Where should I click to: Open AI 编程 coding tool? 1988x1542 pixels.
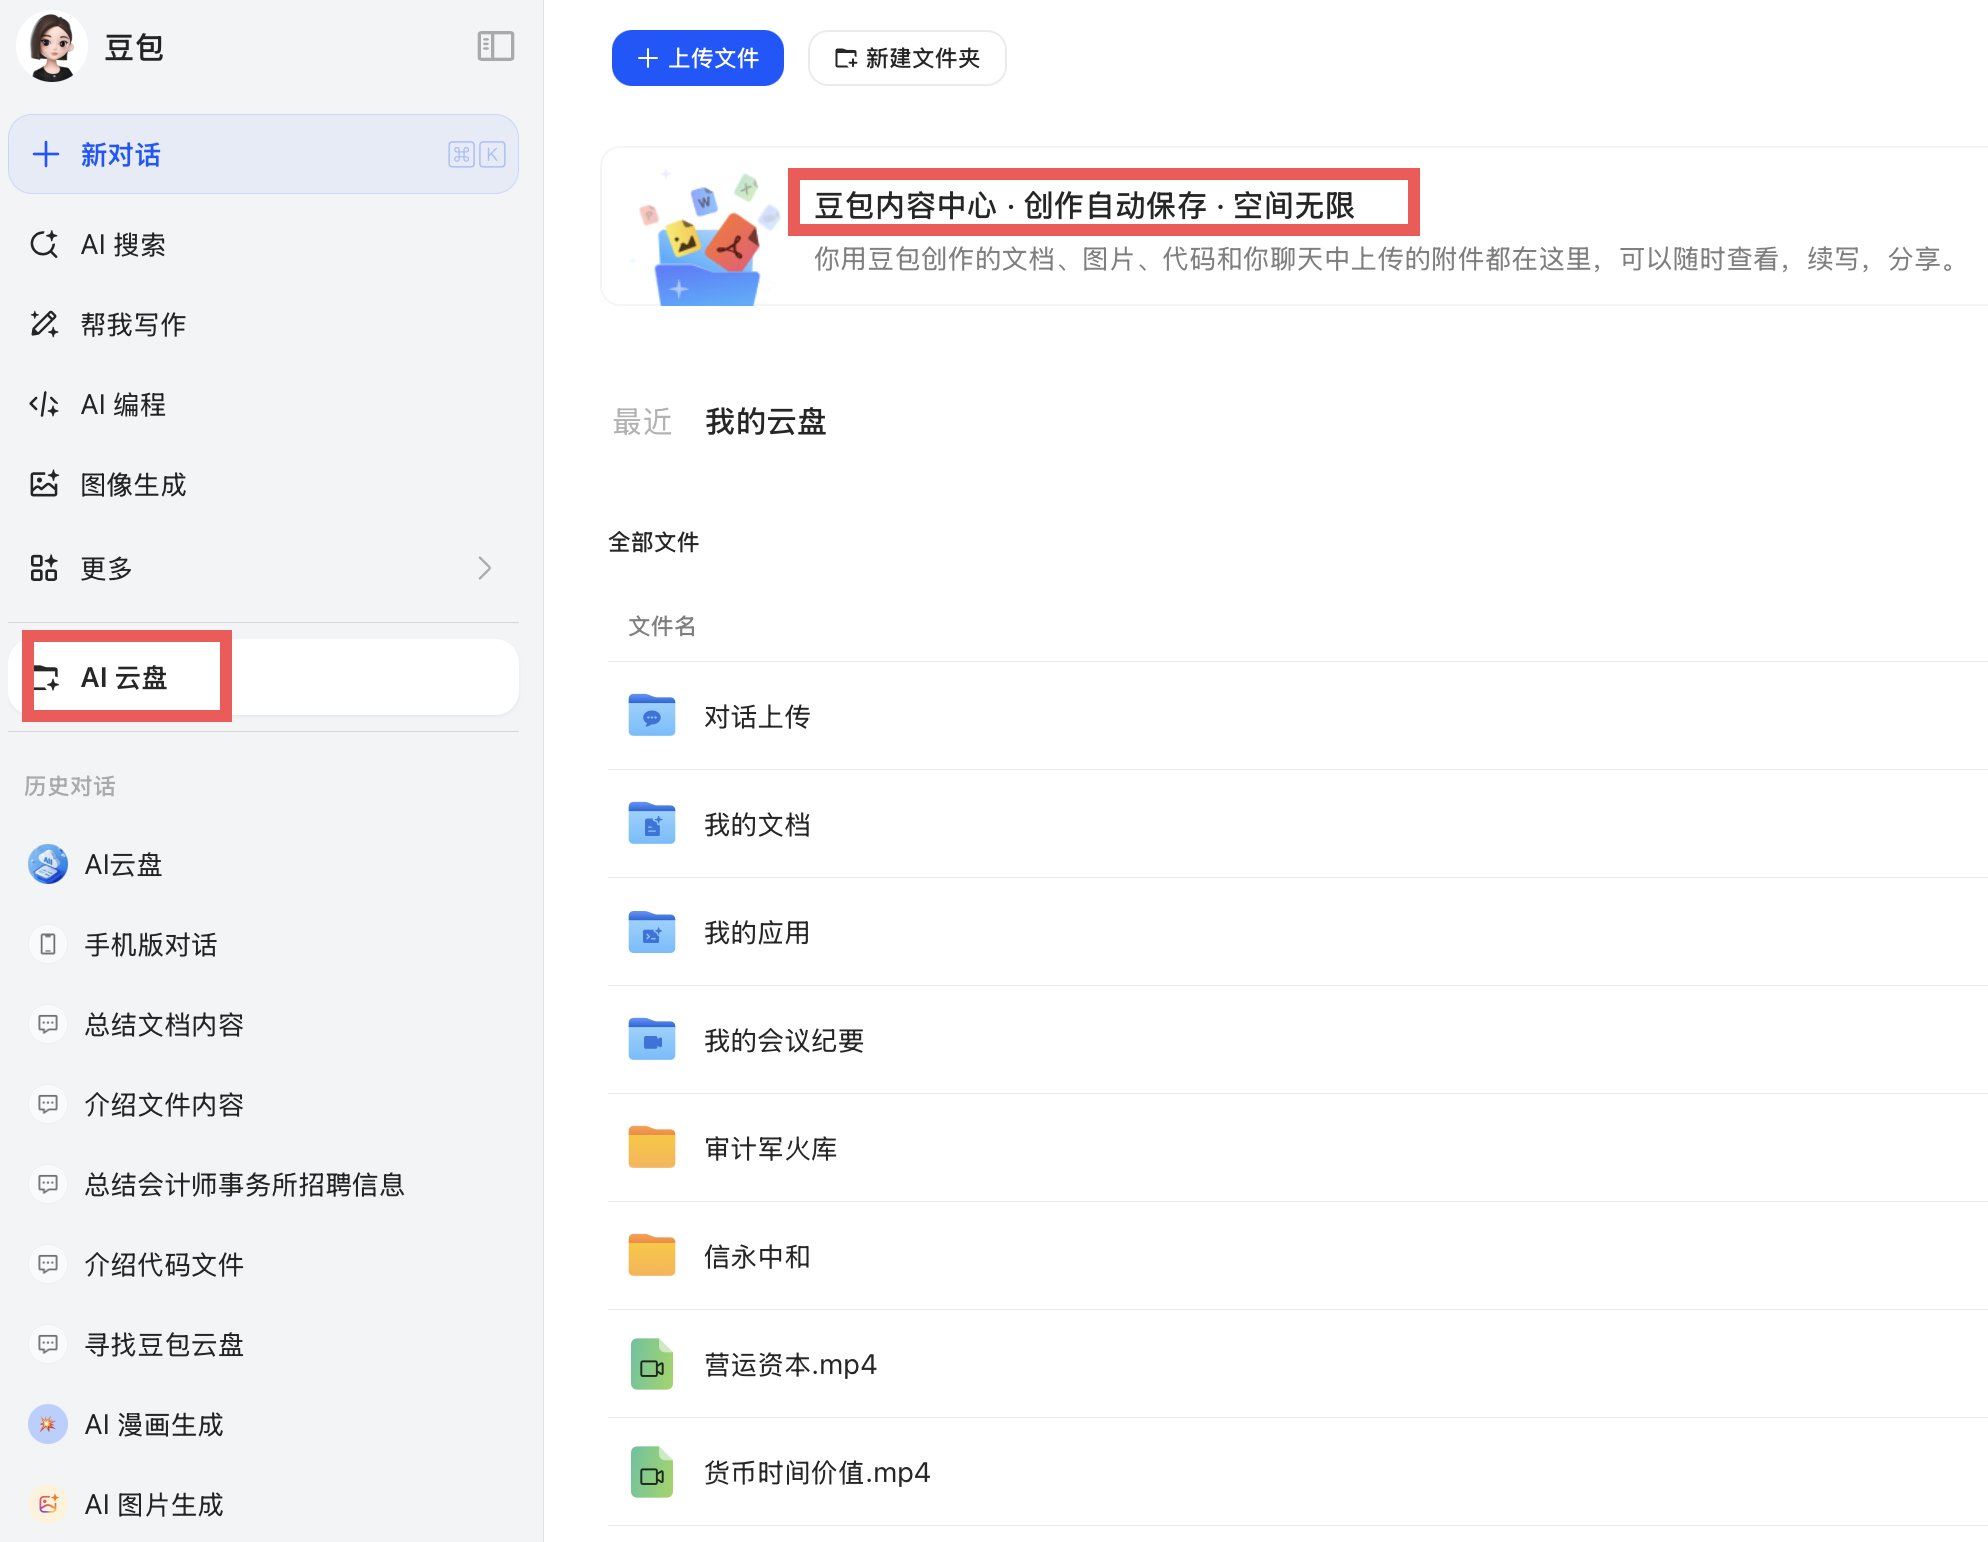click(263, 404)
